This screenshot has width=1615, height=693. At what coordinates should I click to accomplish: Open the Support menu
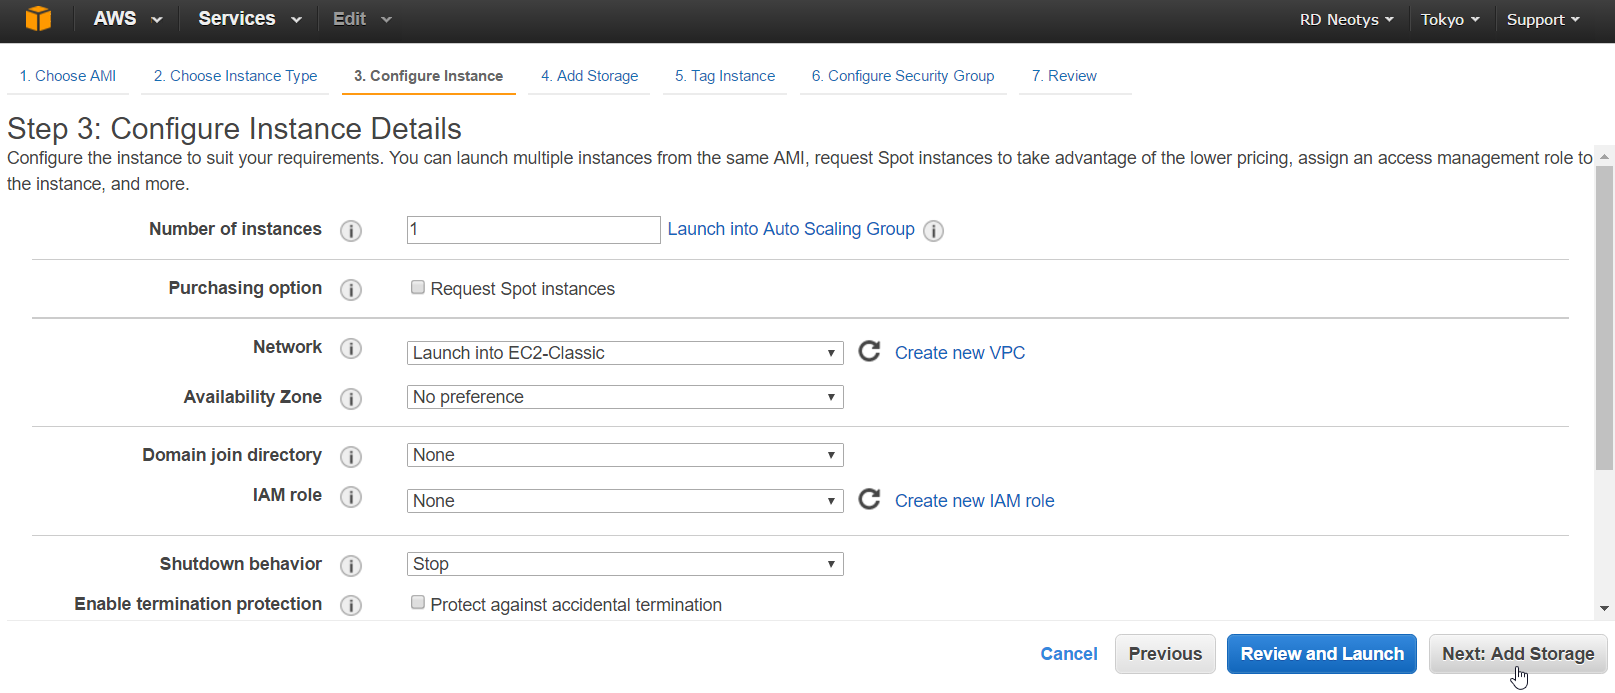click(1543, 20)
